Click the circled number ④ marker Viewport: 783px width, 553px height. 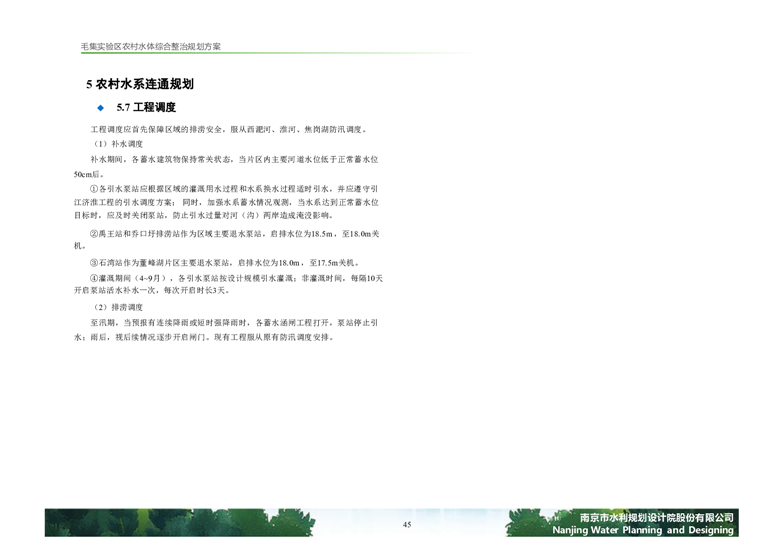click(x=95, y=277)
